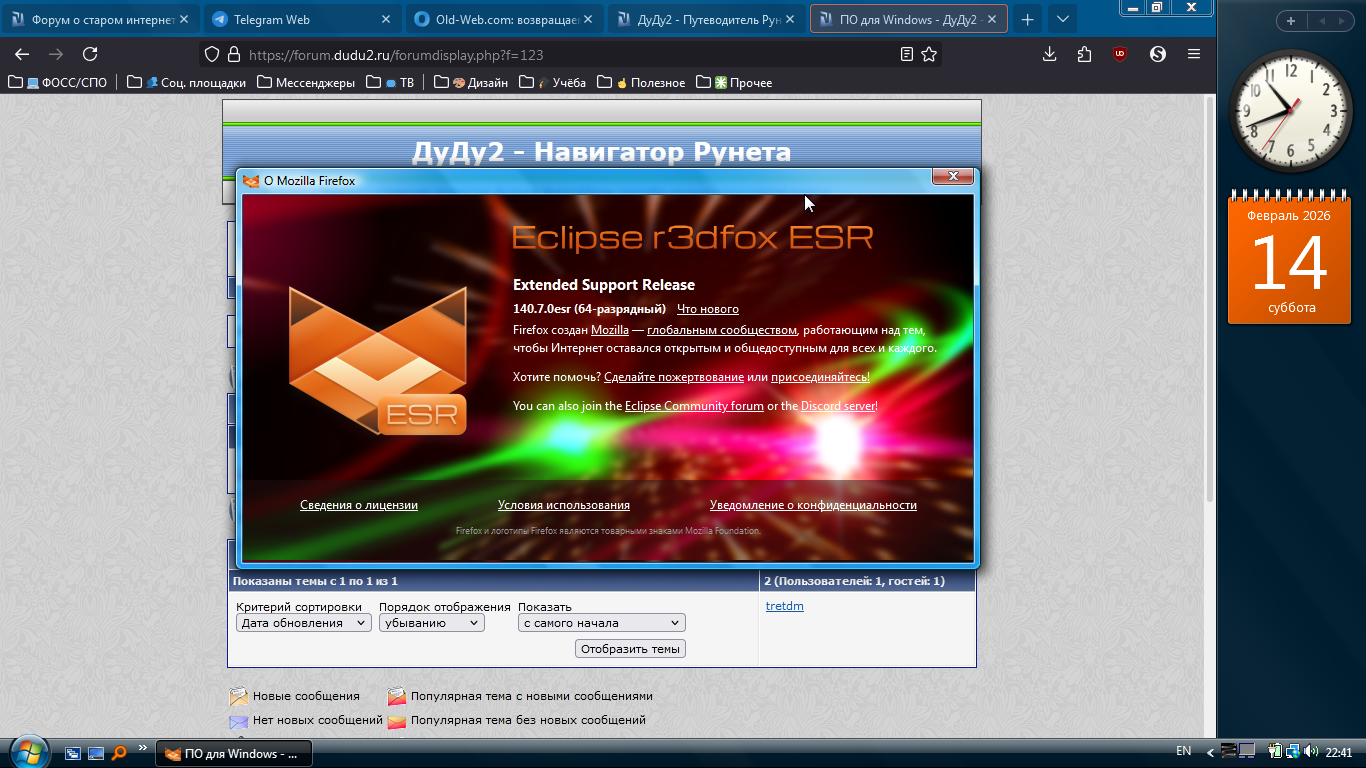
Task: Bookmark this page with the star icon
Action: (929, 54)
